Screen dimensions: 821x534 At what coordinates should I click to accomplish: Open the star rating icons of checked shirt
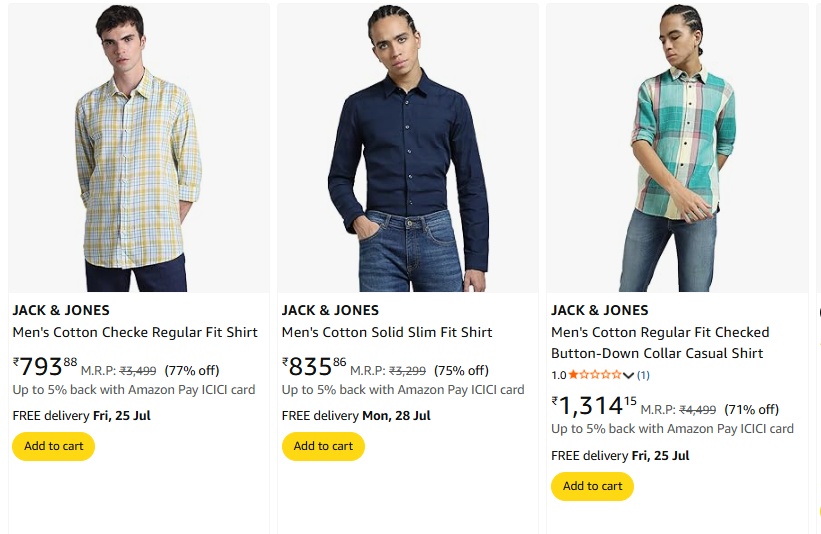tap(595, 375)
